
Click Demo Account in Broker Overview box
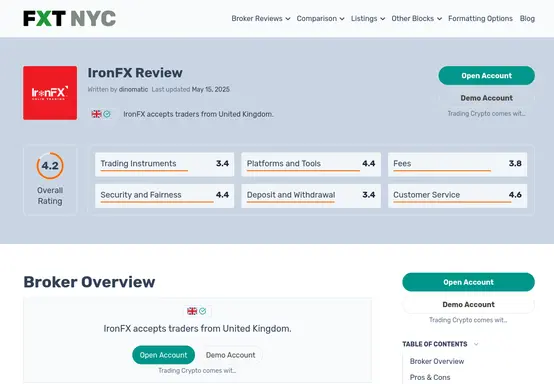(230, 355)
